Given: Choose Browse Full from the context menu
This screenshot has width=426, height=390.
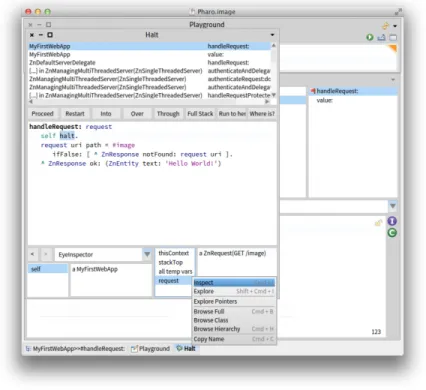Looking at the screenshot, I should click(x=234, y=311).
